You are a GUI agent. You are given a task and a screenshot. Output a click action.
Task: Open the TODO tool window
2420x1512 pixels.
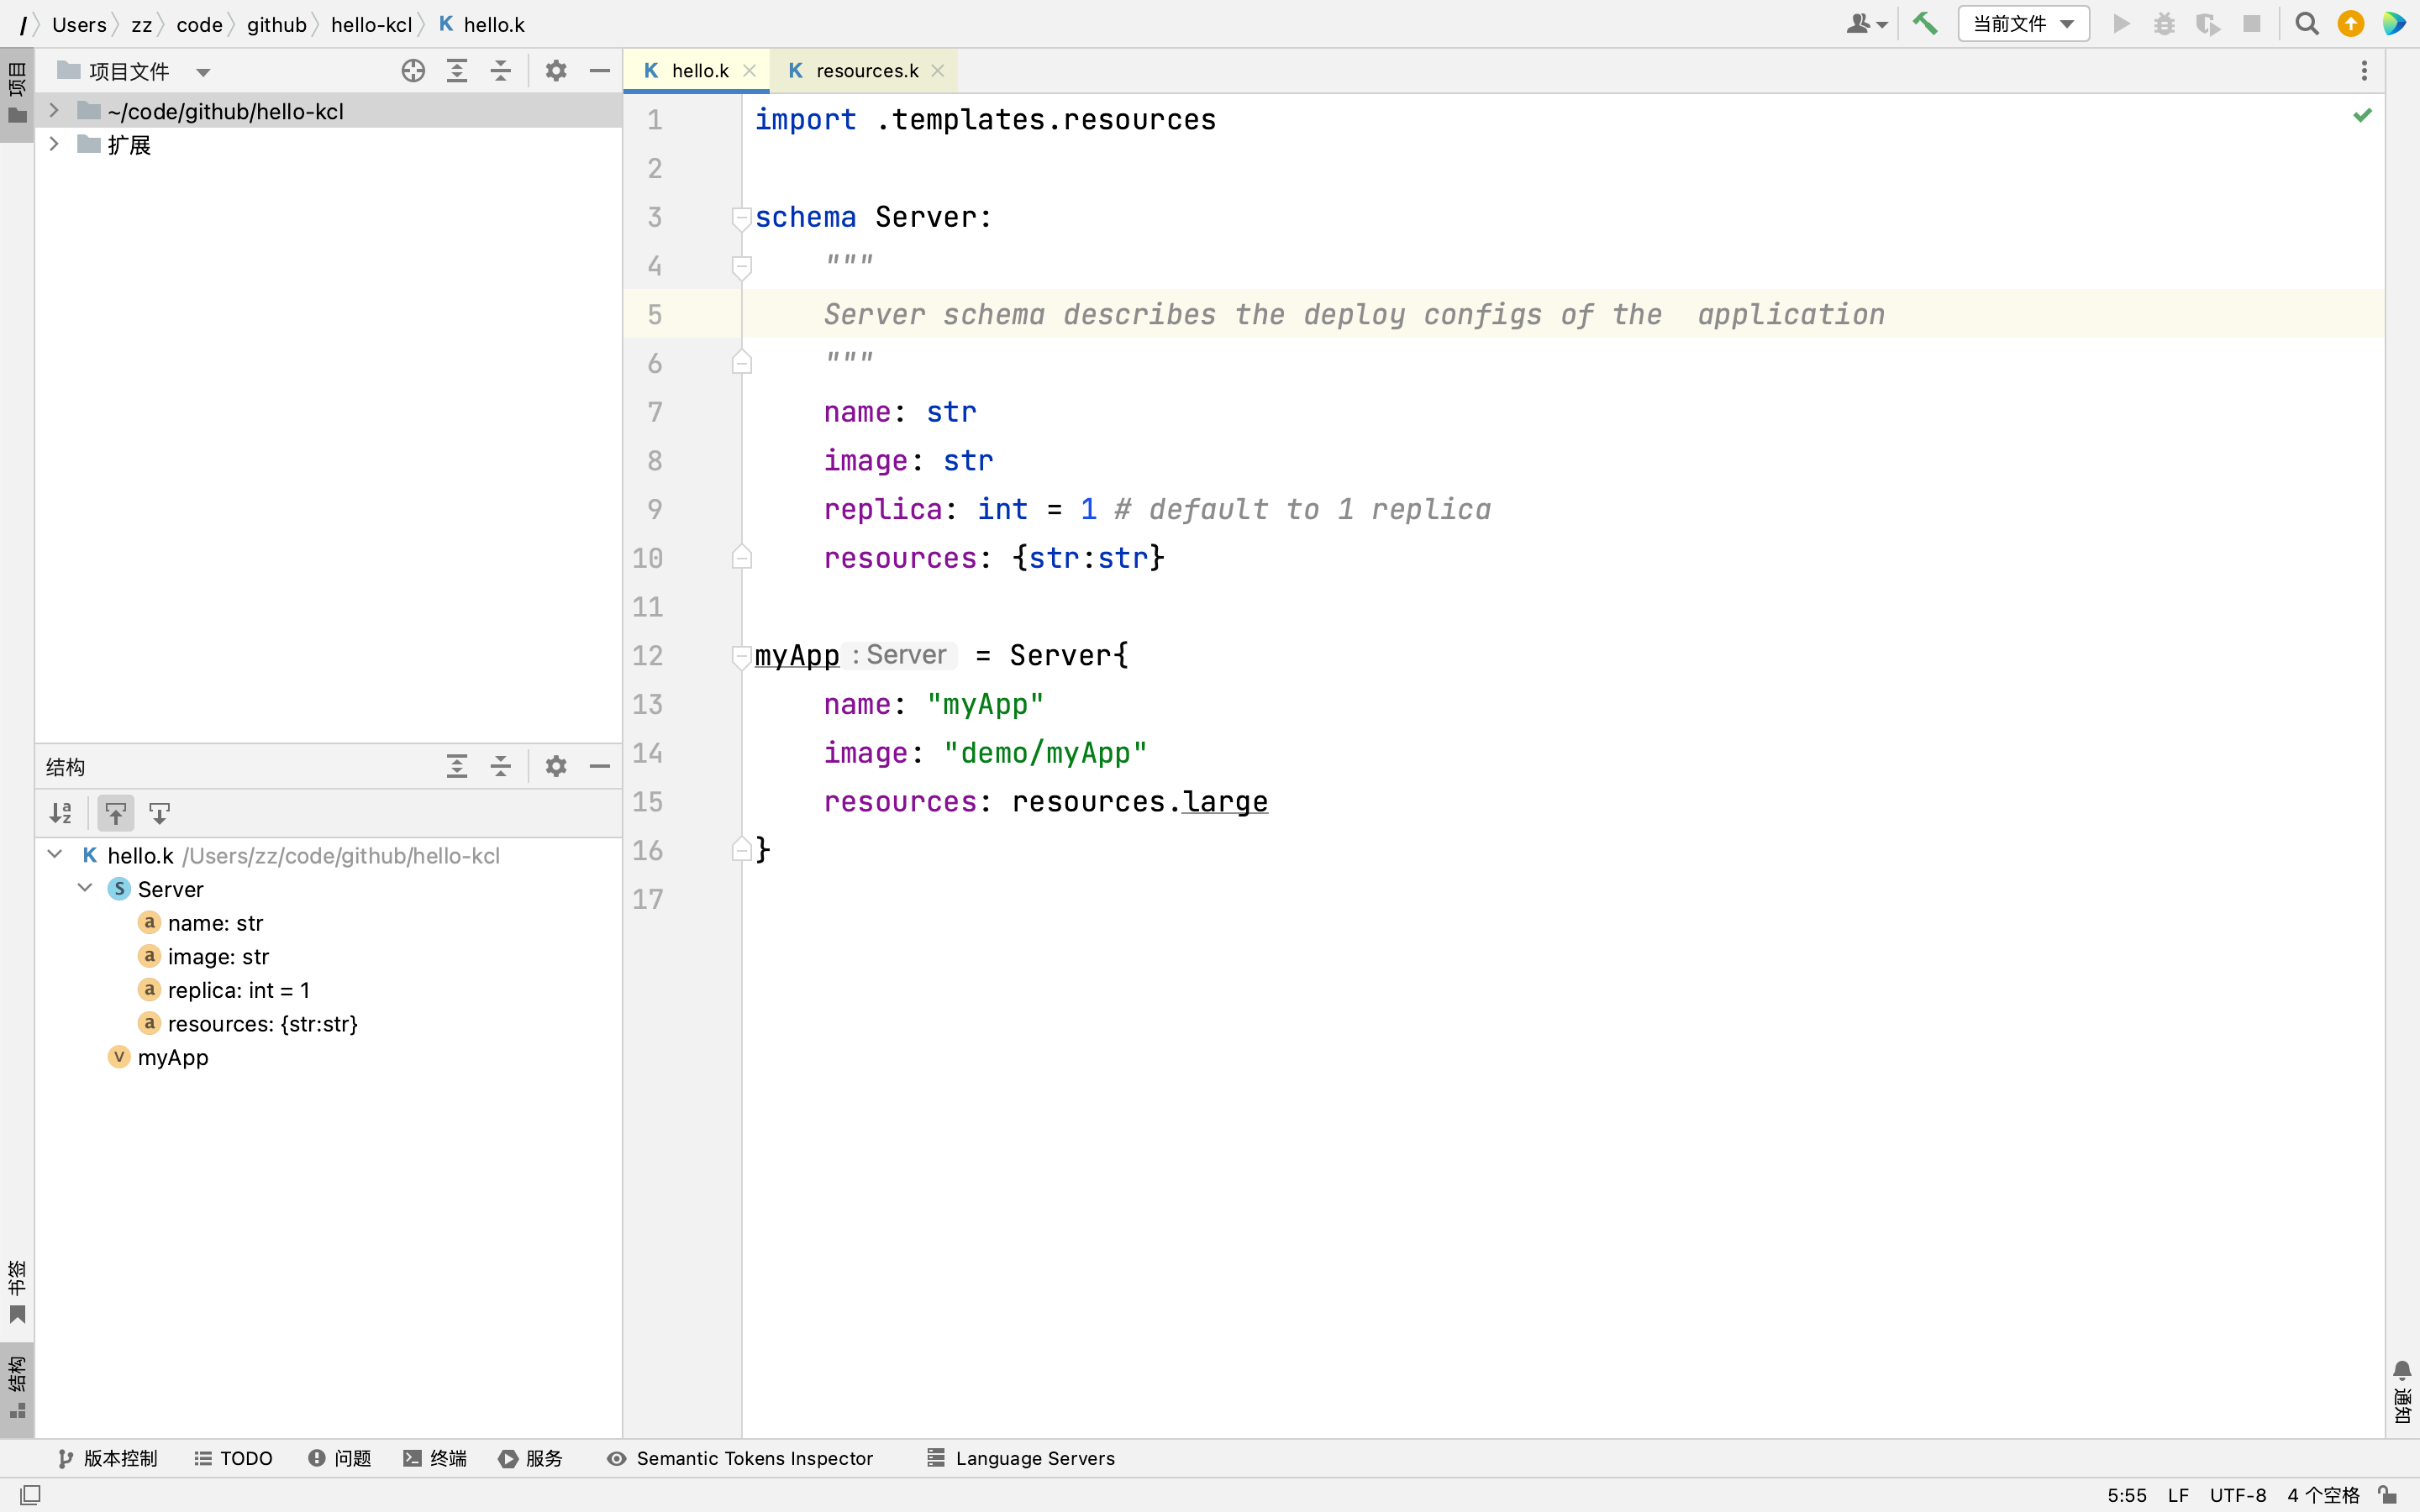pyautogui.click(x=234, y=1458)
